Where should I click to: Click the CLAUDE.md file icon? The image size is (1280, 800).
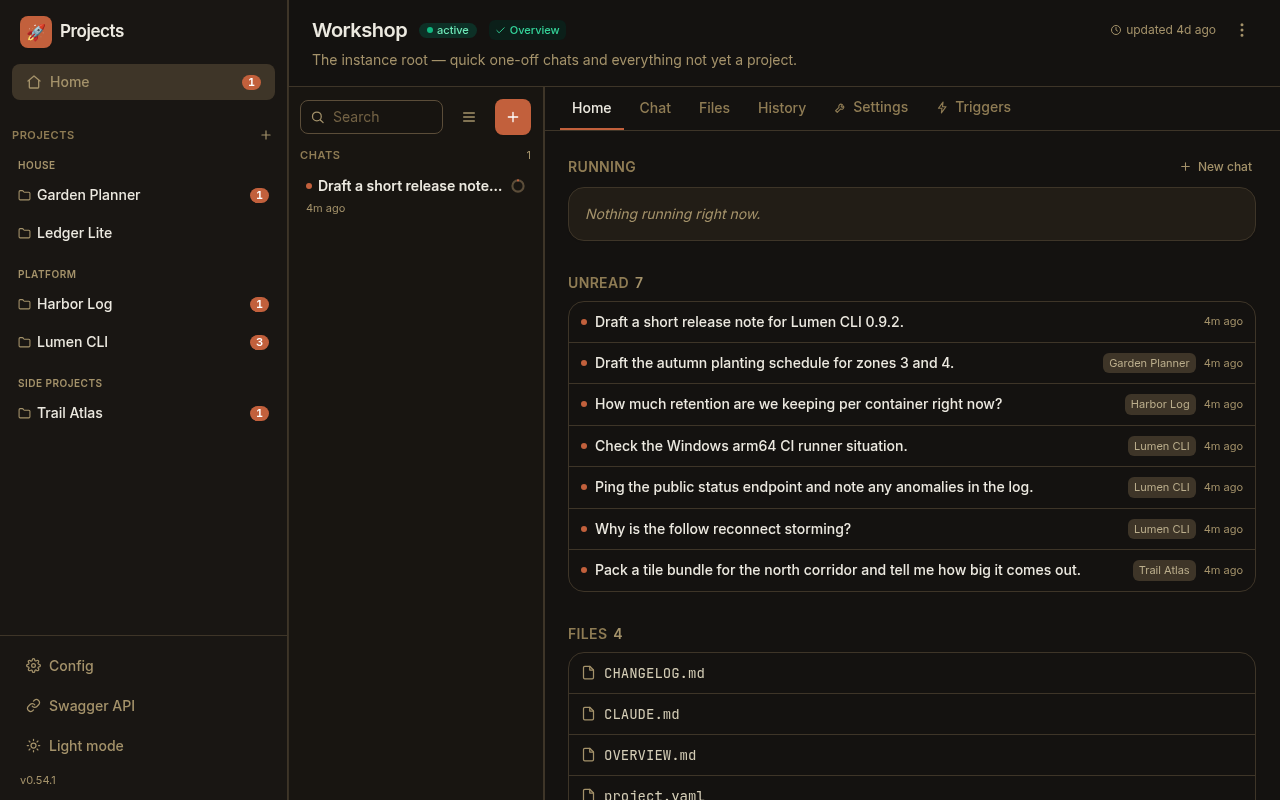(x=588, y=714)
